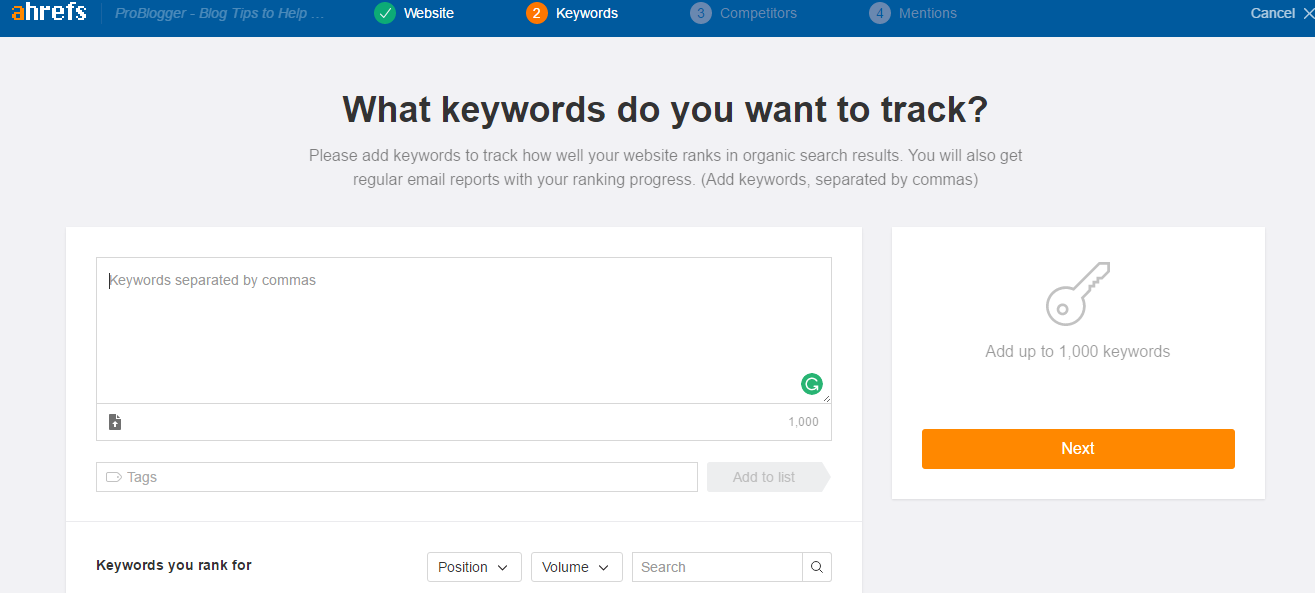Select the Keywords step tab
Screen dimensions: 1315x593
coord(573,13)
